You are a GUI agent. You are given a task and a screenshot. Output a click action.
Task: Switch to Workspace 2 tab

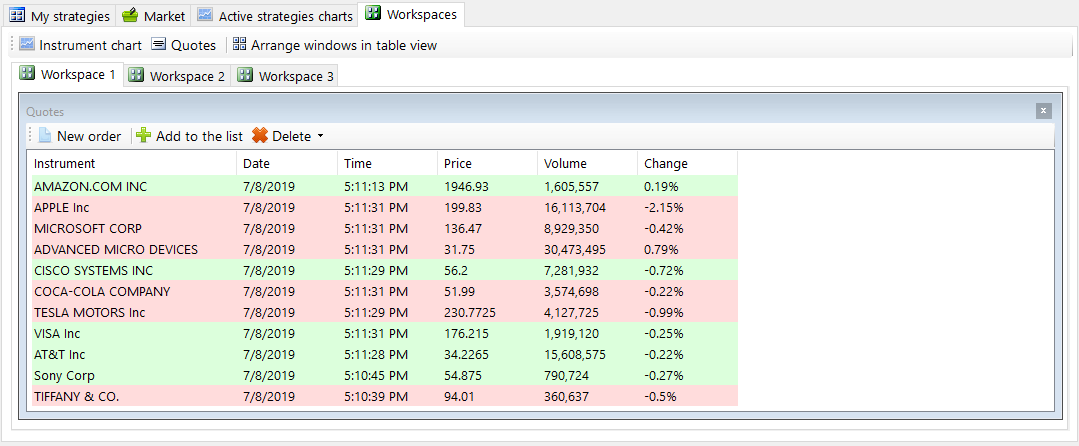coord(177,76)
